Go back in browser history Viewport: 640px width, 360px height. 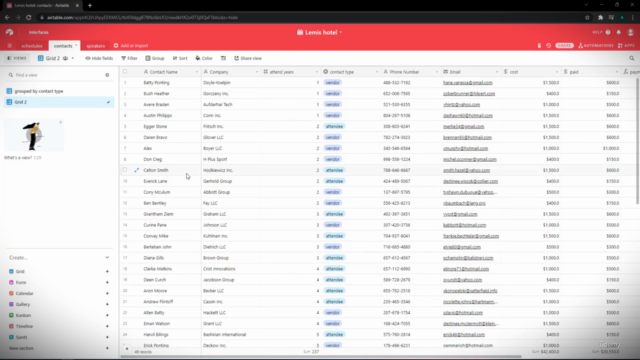(x=7, y=18)
